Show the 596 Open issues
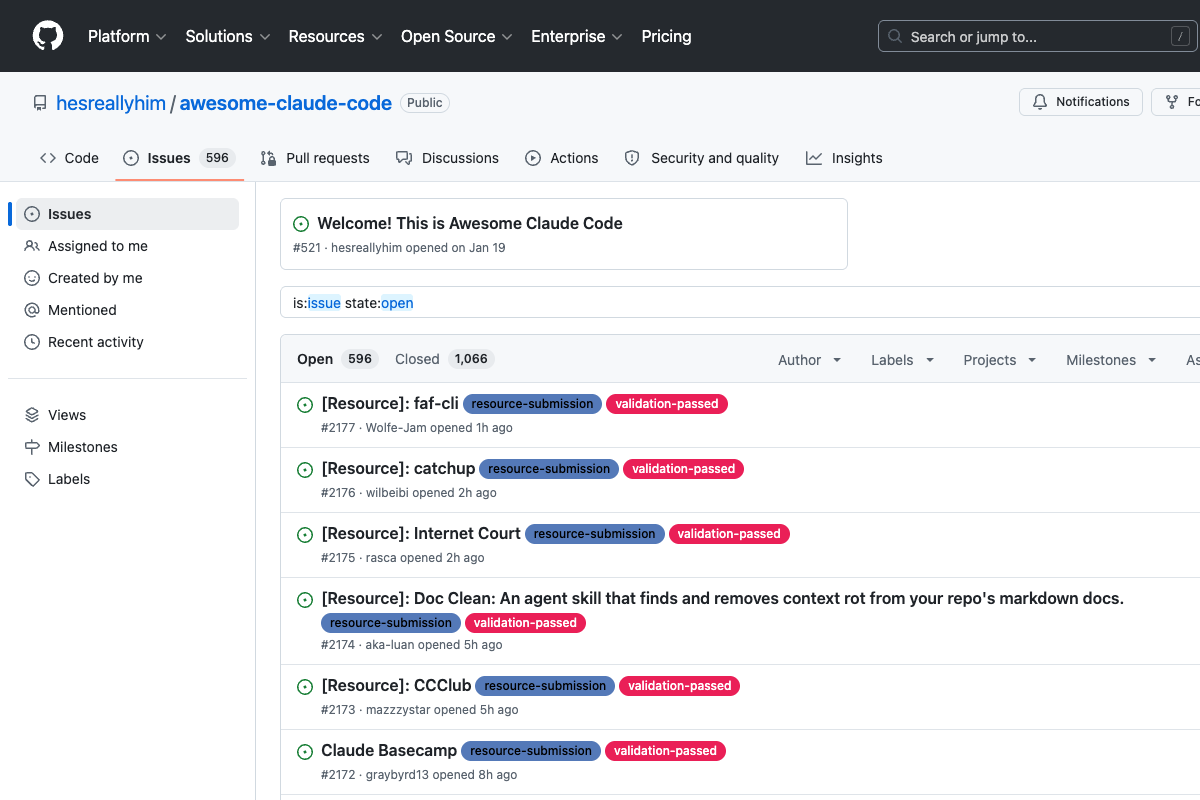 point(337,359)
